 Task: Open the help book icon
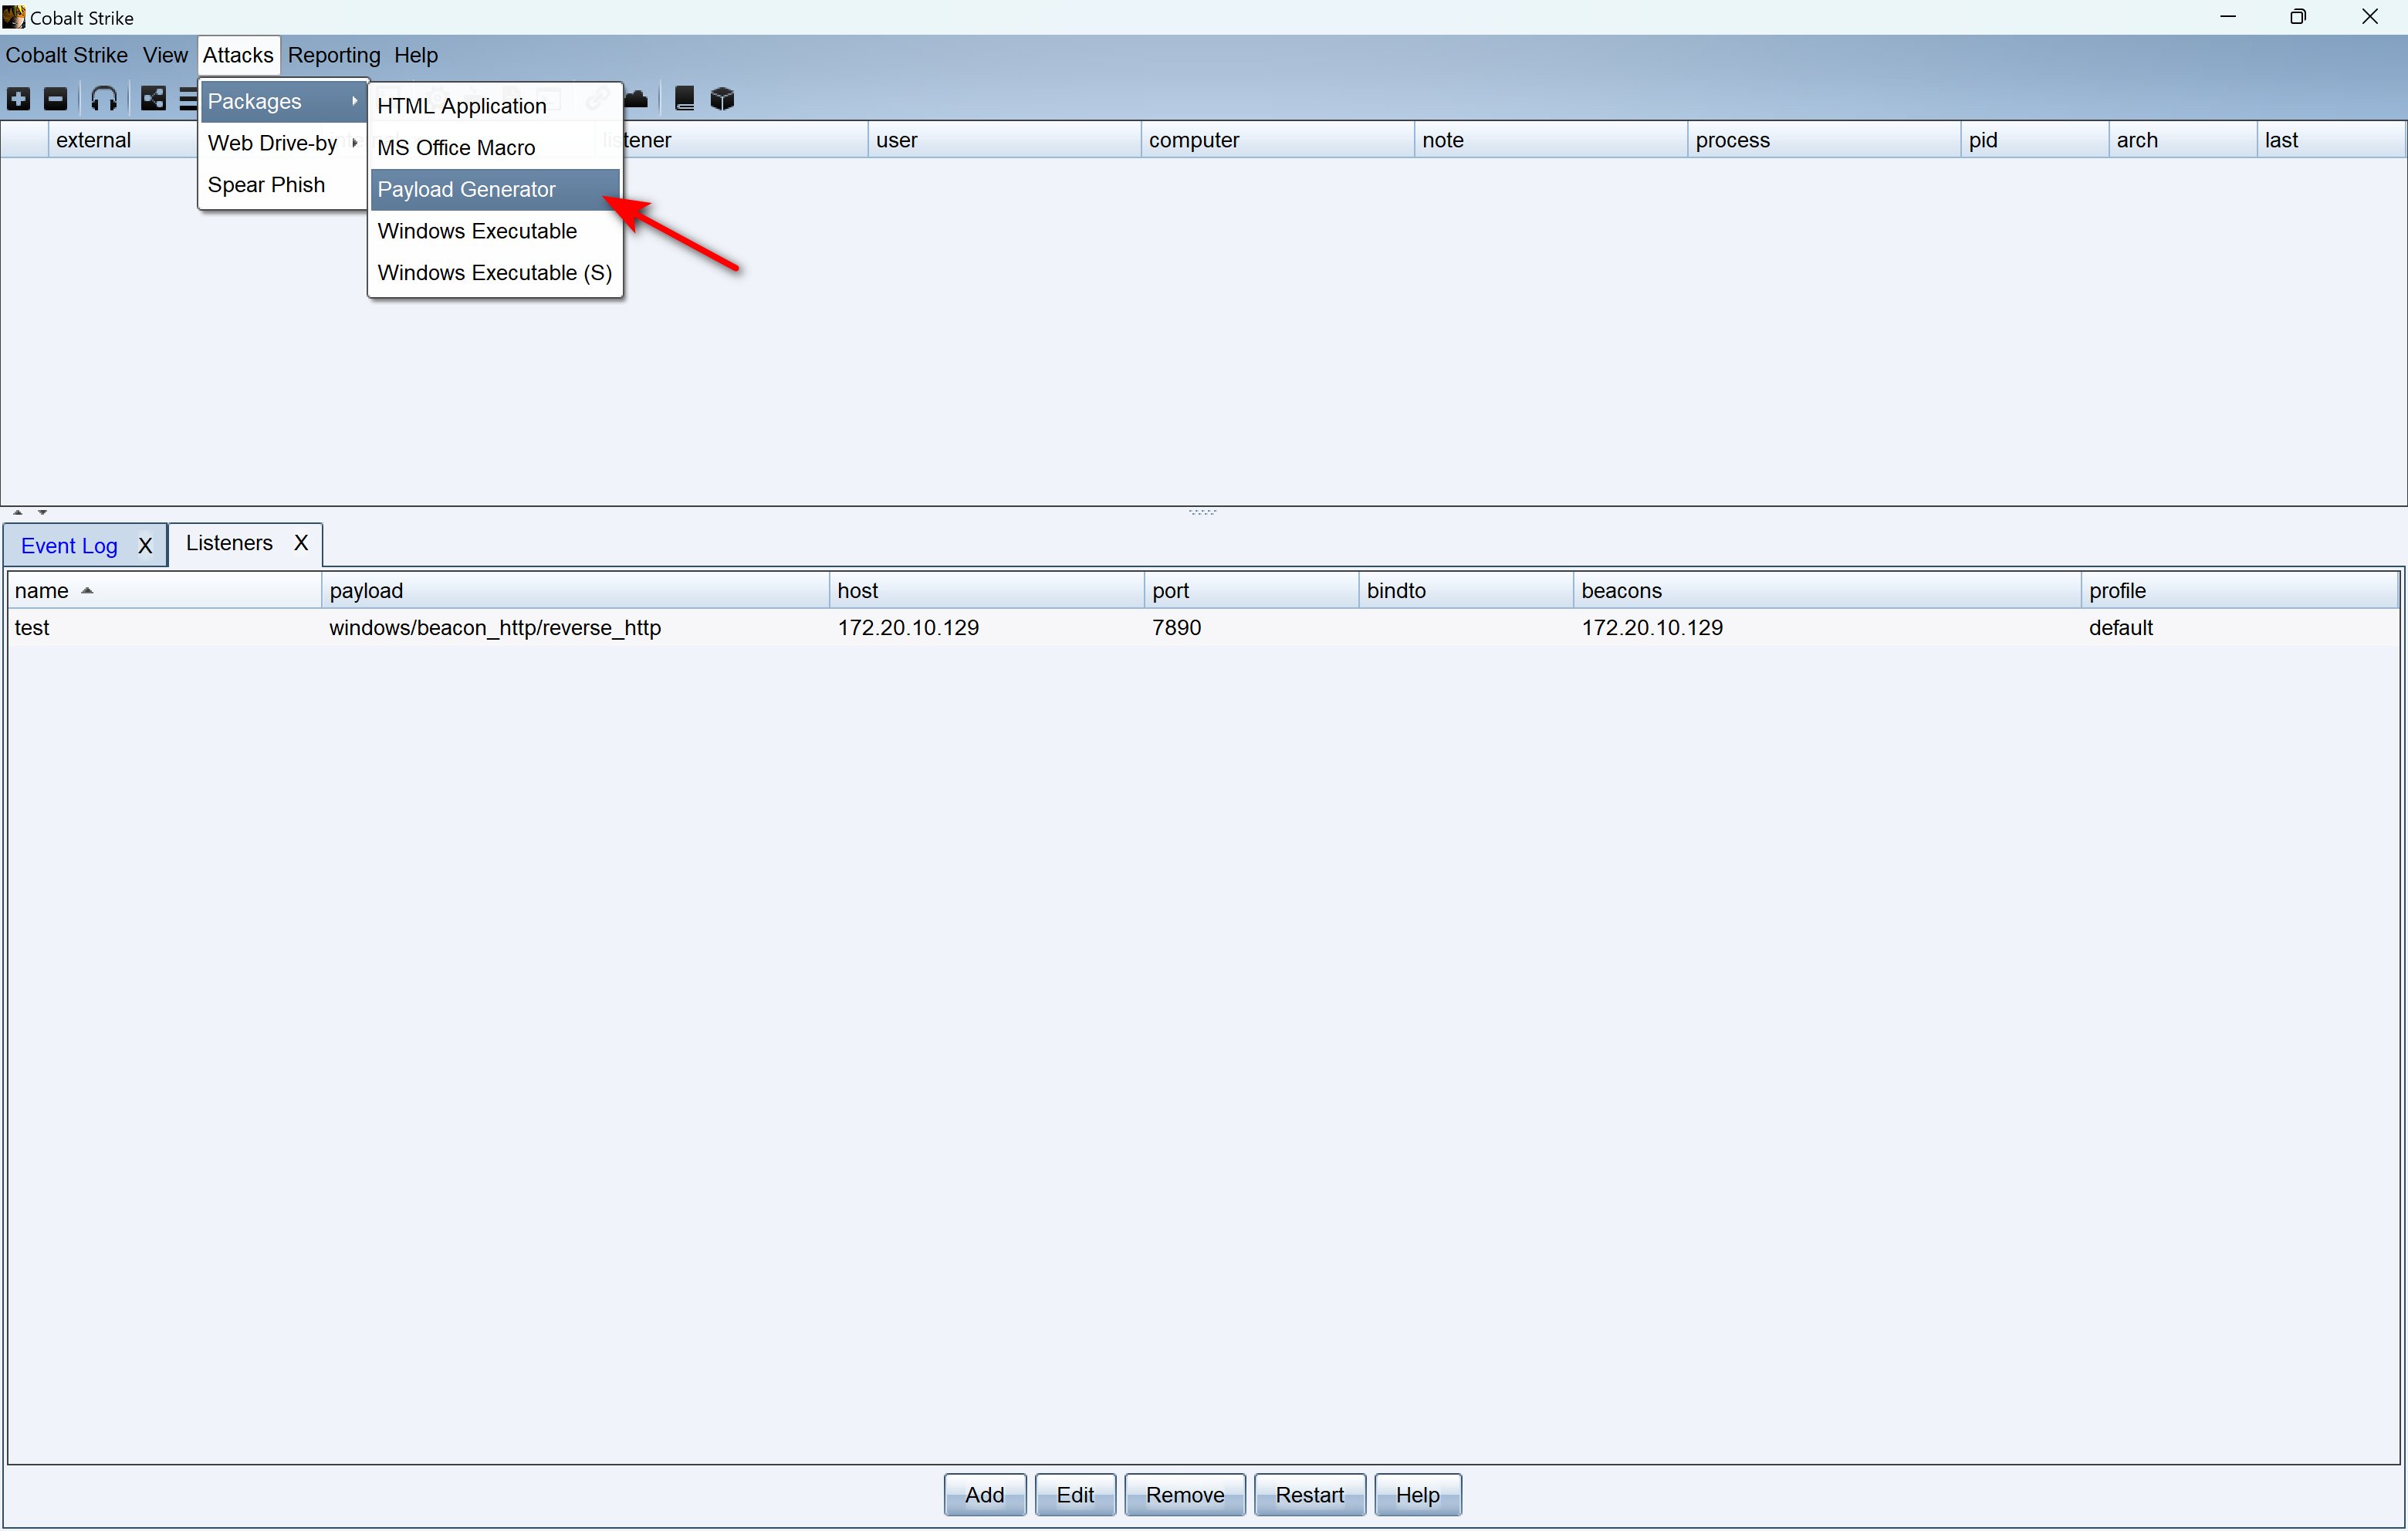(x=685, y=99)
